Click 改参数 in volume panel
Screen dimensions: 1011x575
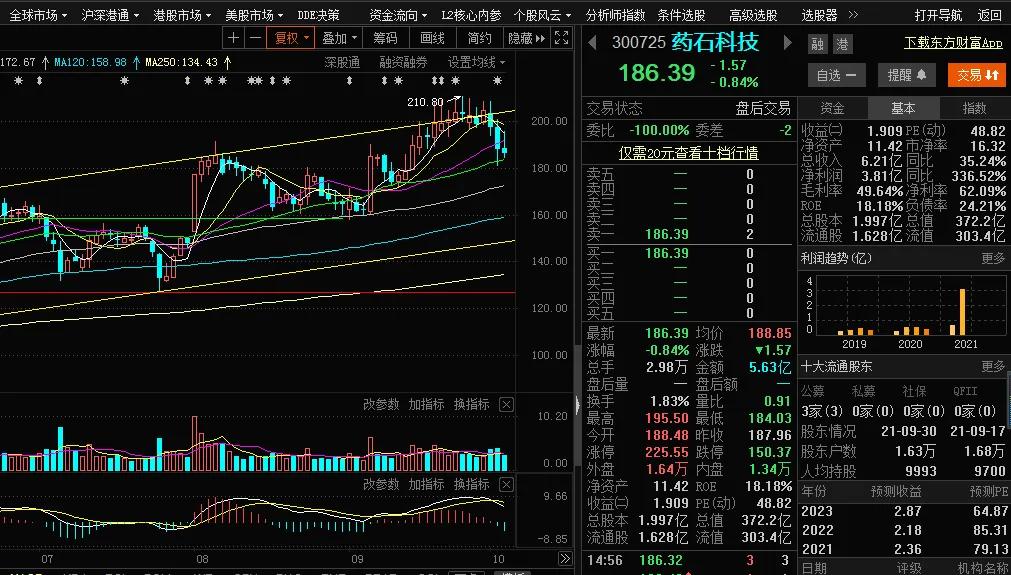381,405
